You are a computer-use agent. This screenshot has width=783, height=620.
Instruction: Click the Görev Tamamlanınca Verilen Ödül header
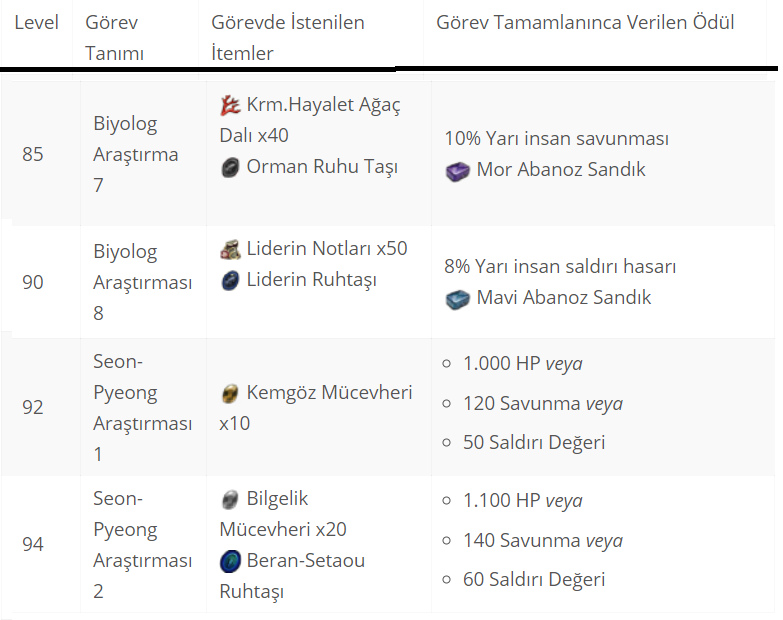(585, 22)
